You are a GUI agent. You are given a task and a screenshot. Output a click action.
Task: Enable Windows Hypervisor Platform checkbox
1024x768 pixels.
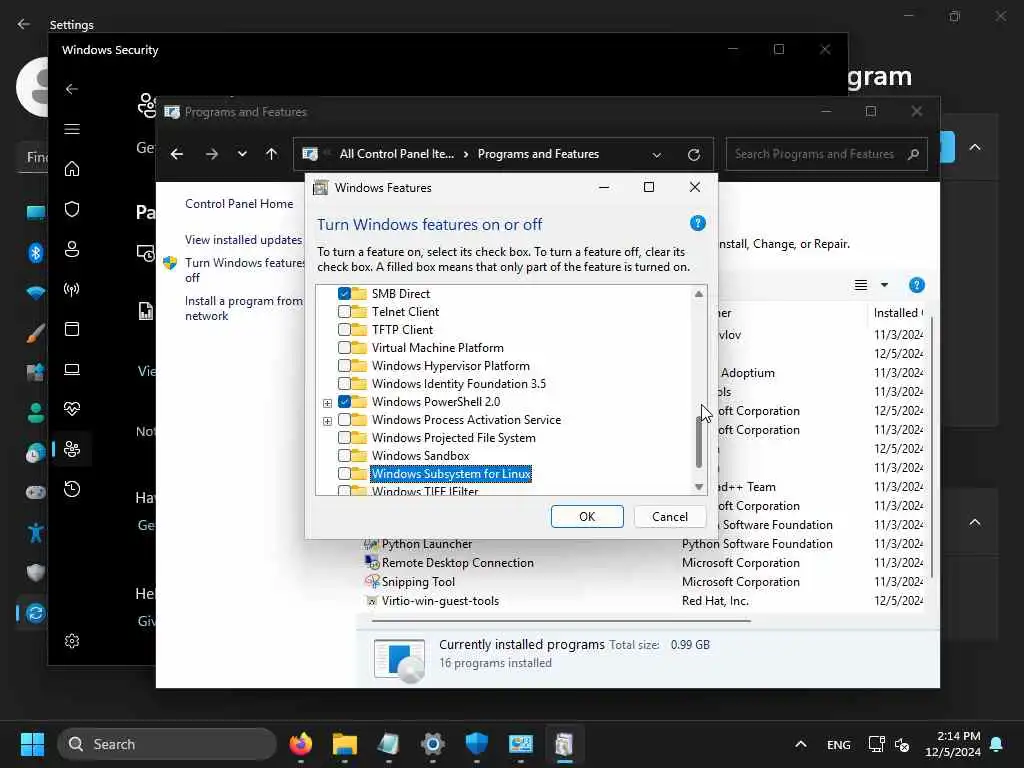tap(344, 366)
